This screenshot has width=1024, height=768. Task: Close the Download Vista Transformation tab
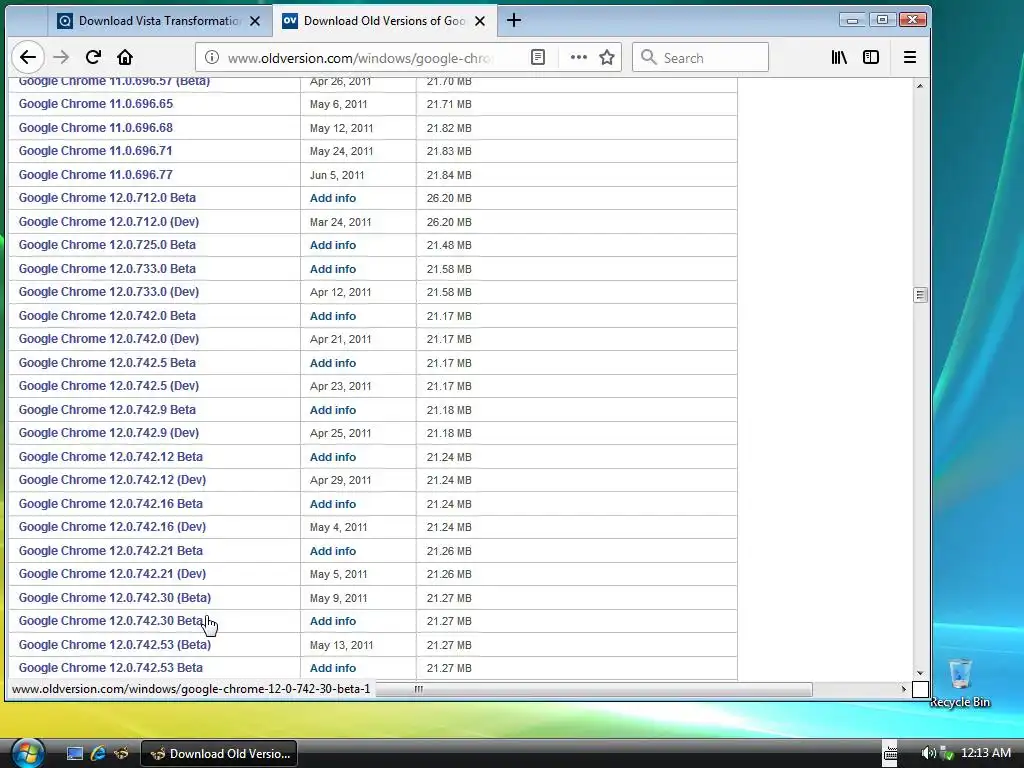tap(255, 21)
